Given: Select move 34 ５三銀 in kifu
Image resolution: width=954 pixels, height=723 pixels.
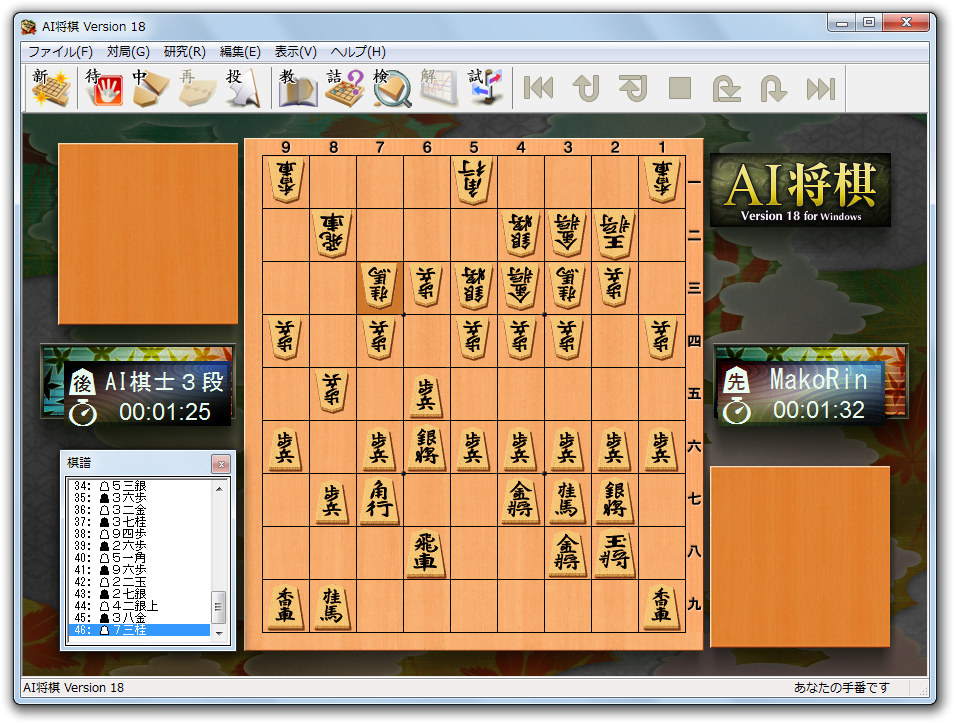Looking at the screenshot, I should (x=140, y=486).
